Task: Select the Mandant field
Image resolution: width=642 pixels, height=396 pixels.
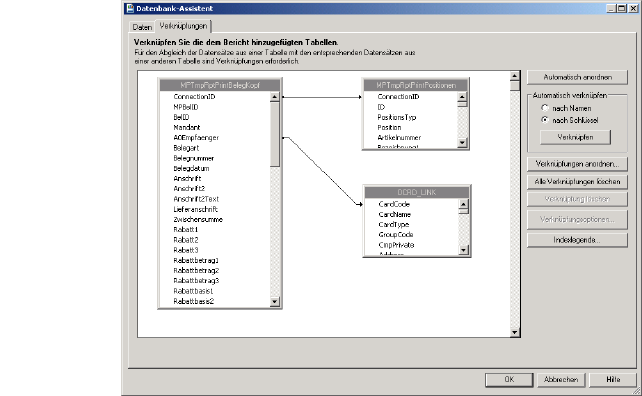Action: click(187, 127)
